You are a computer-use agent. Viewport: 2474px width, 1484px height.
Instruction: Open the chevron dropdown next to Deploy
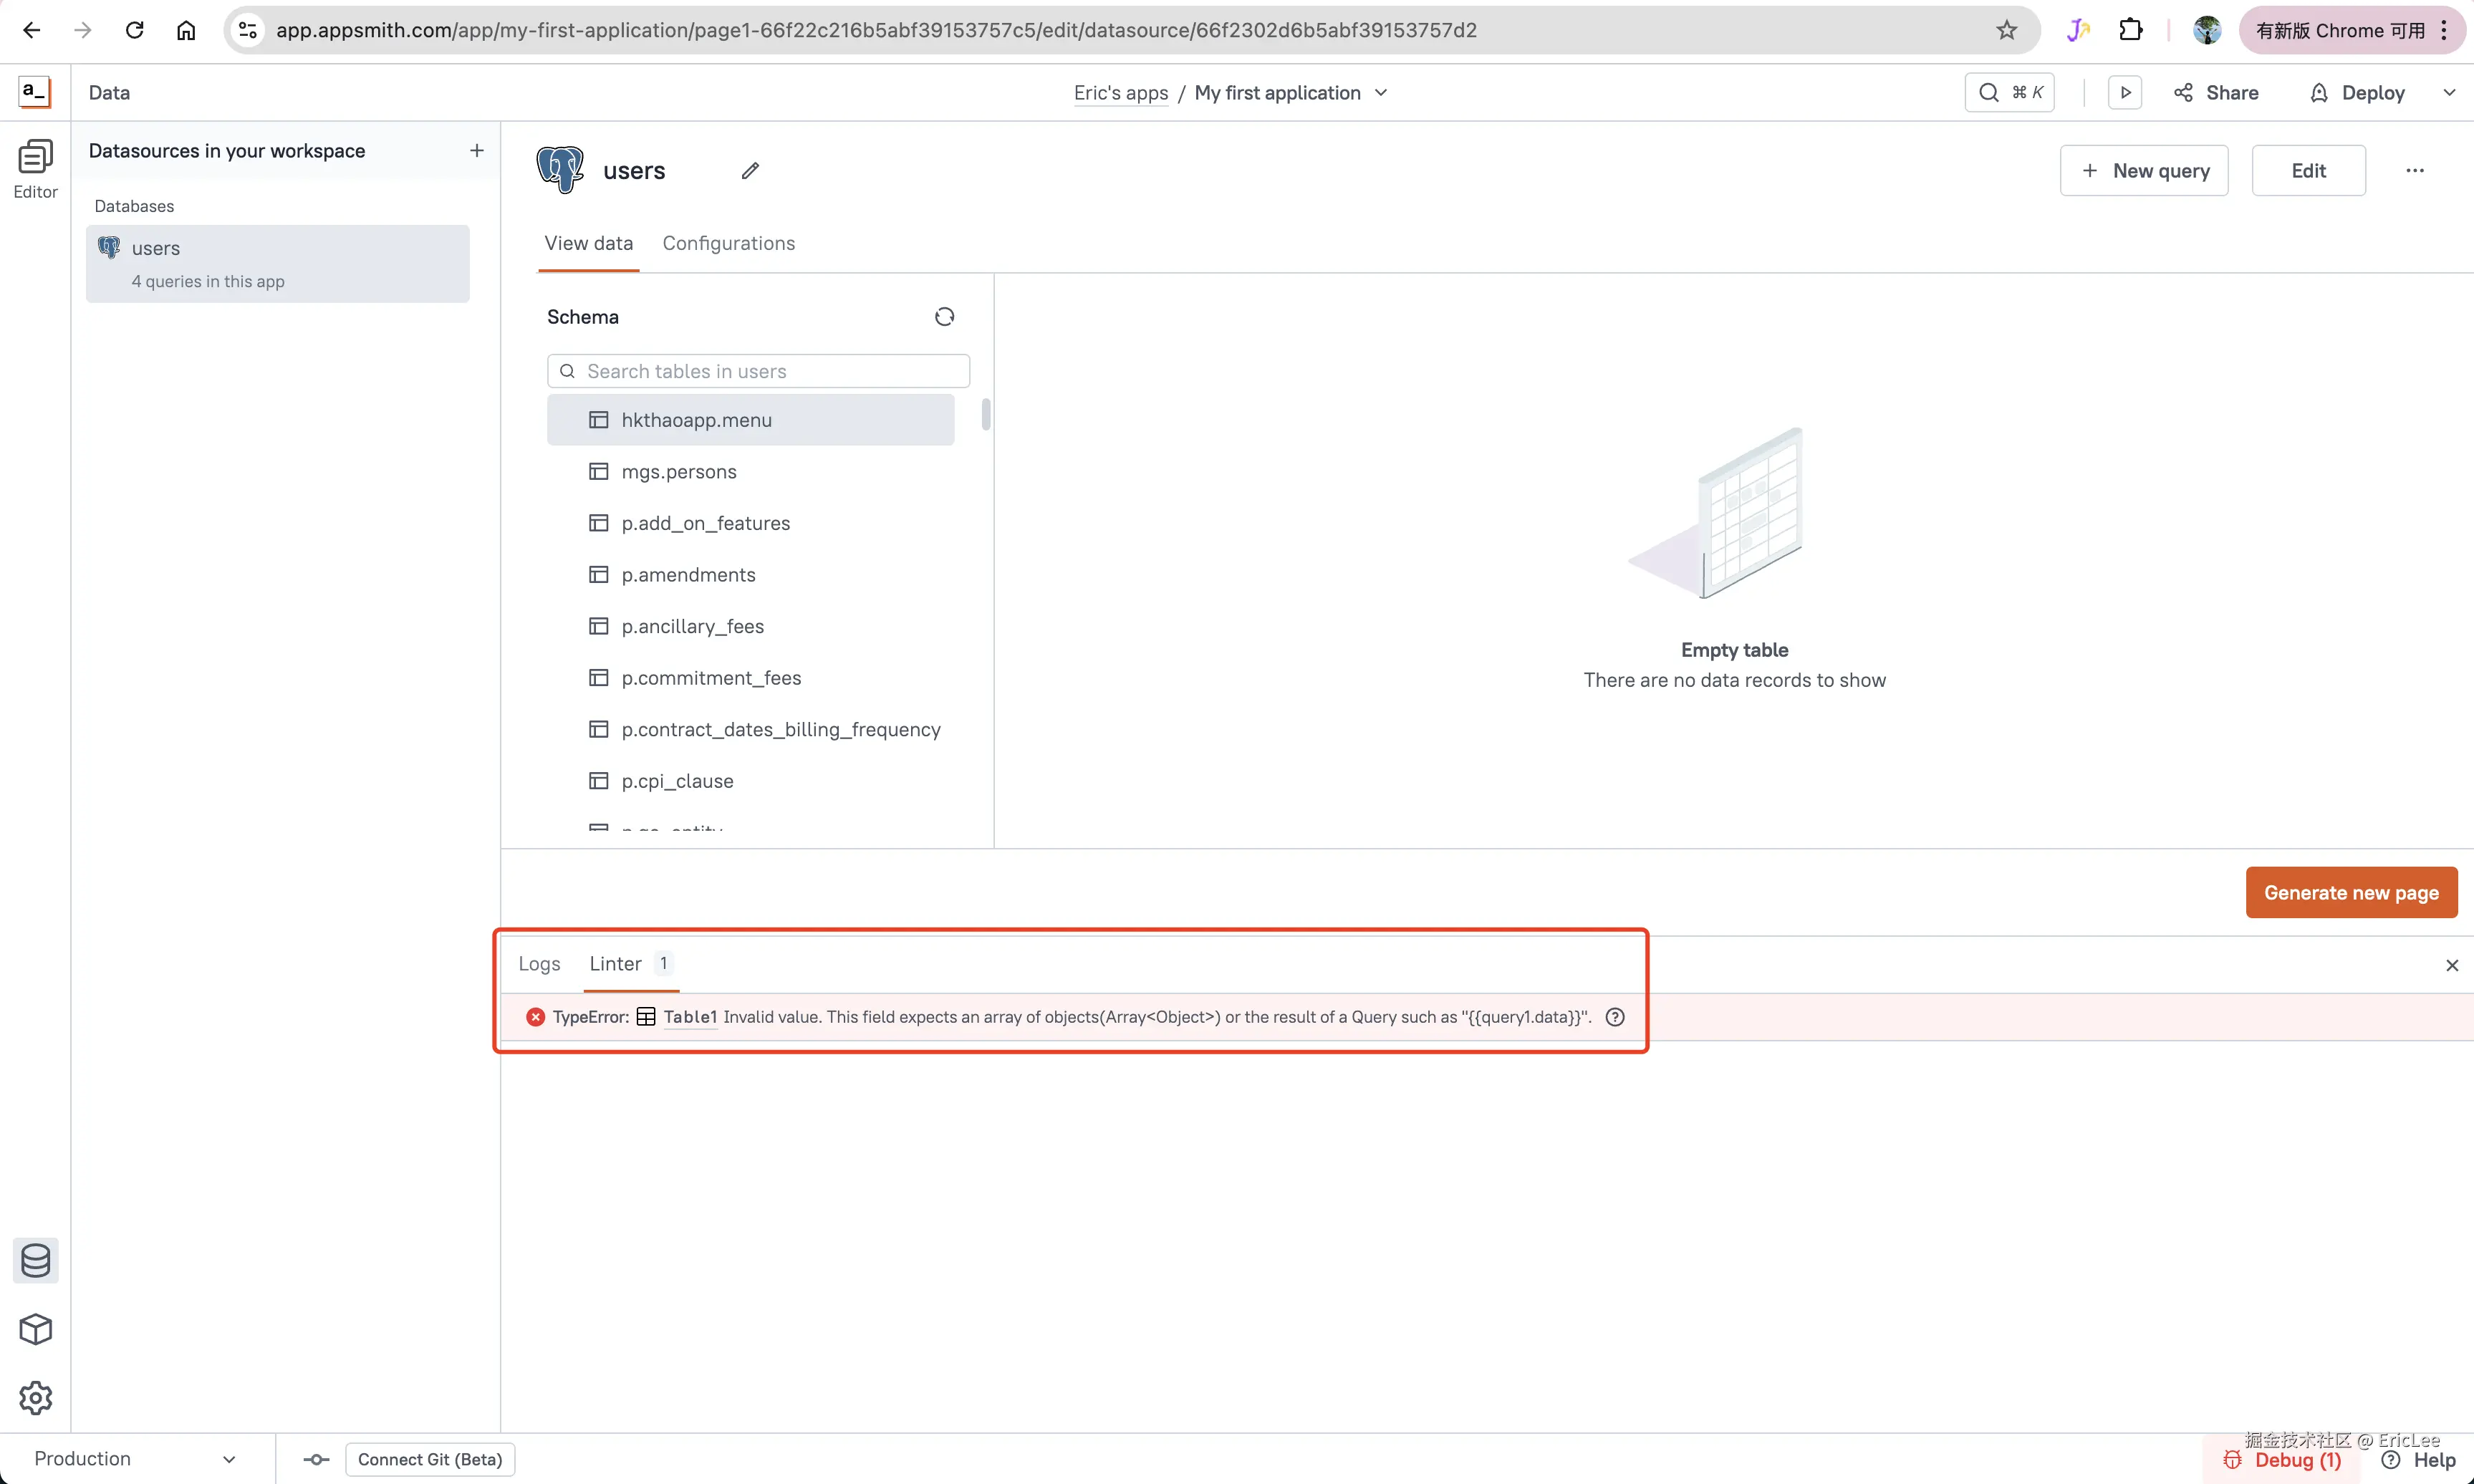[2449, 92]
